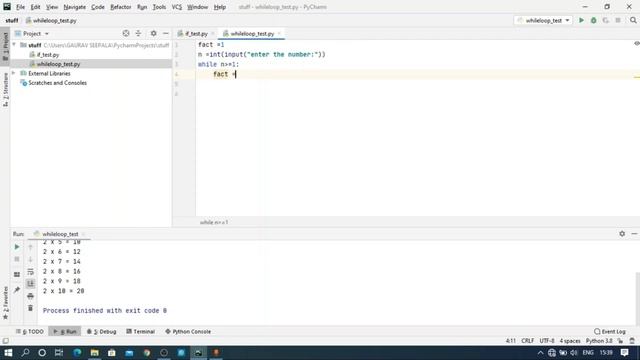Viewport: 640px width, 360px height.
Task: Print the Run console output
Action: coord(31,296)
